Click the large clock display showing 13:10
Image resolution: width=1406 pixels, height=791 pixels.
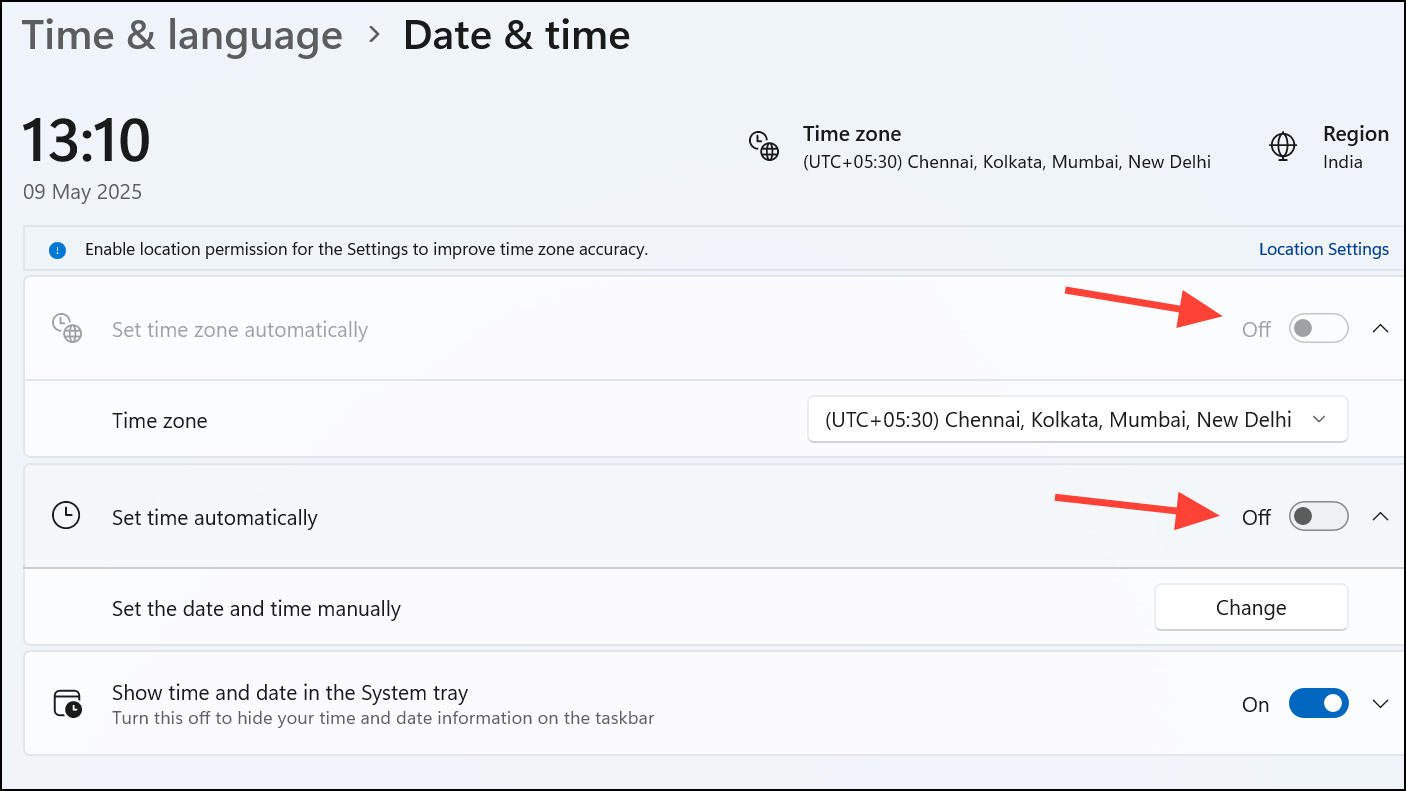click(86, 141)
